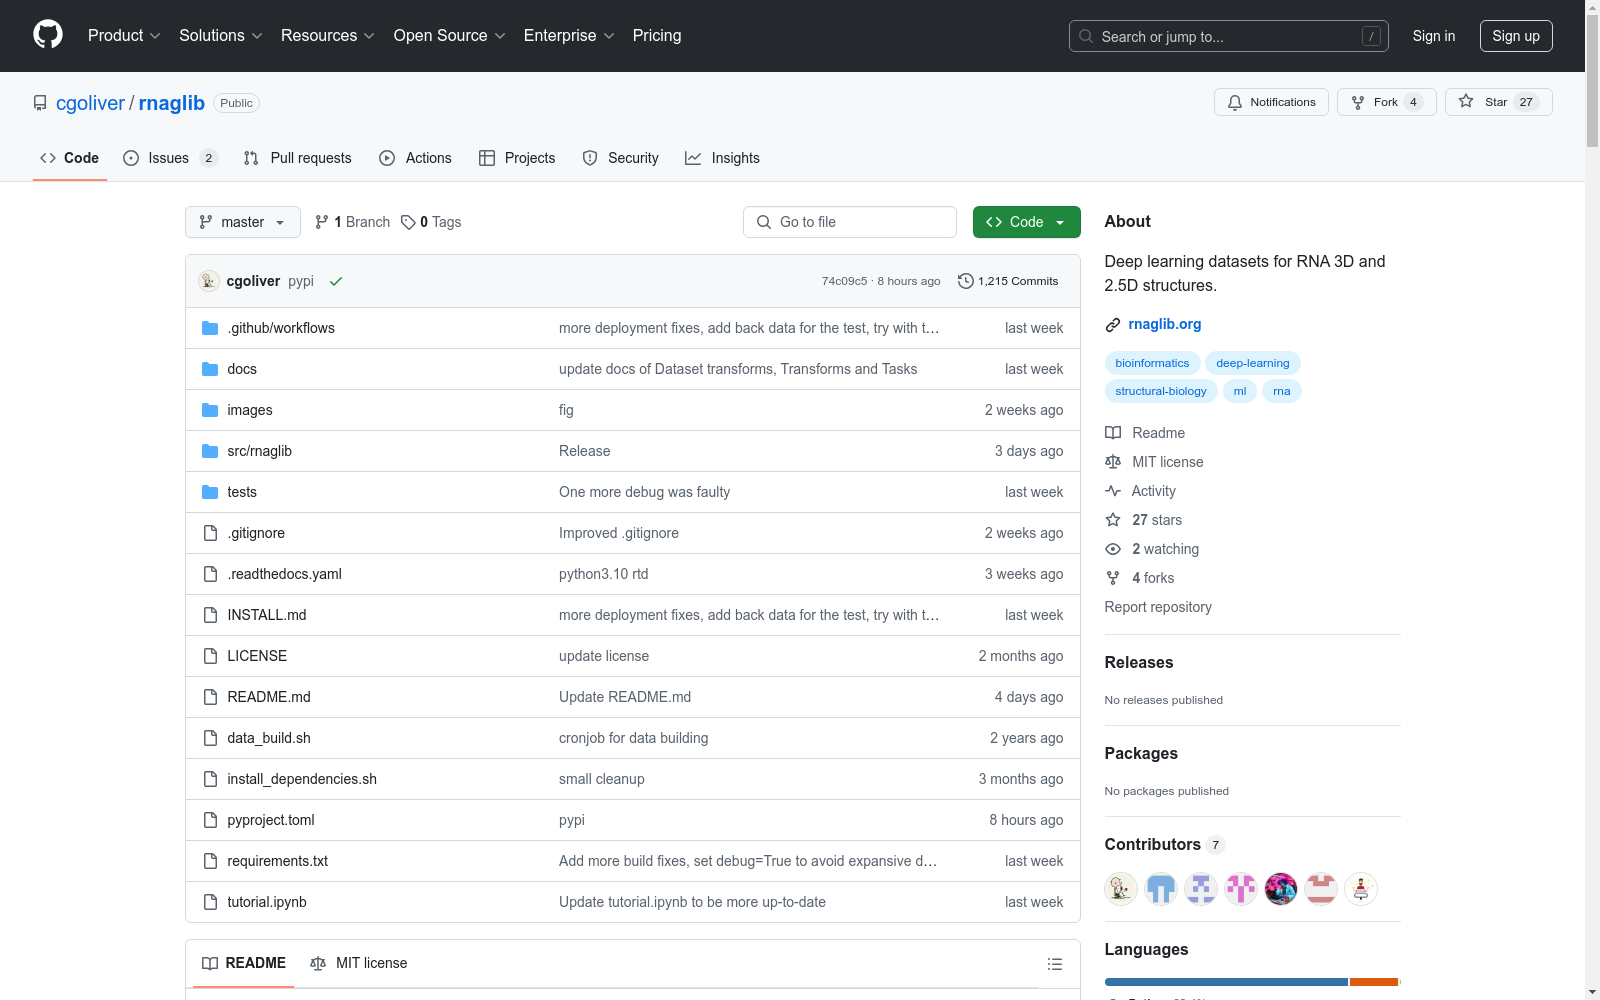The width and height of the screenshot is (1600, 1000).
Task: Expand the Resources menu
Action: (328, 36)
